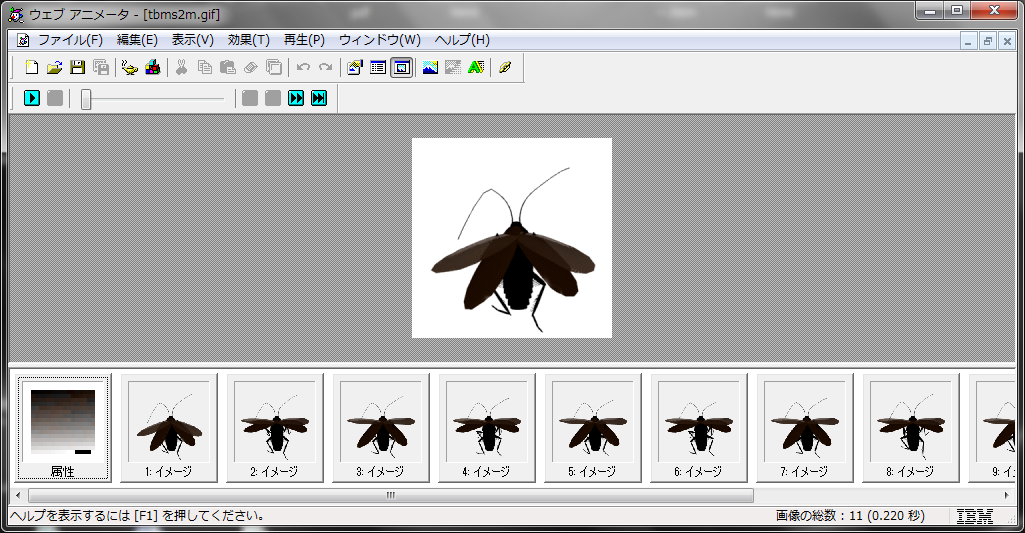Select the 属性 properties thumbnail
1025x533 pixels.
[63, 429]
